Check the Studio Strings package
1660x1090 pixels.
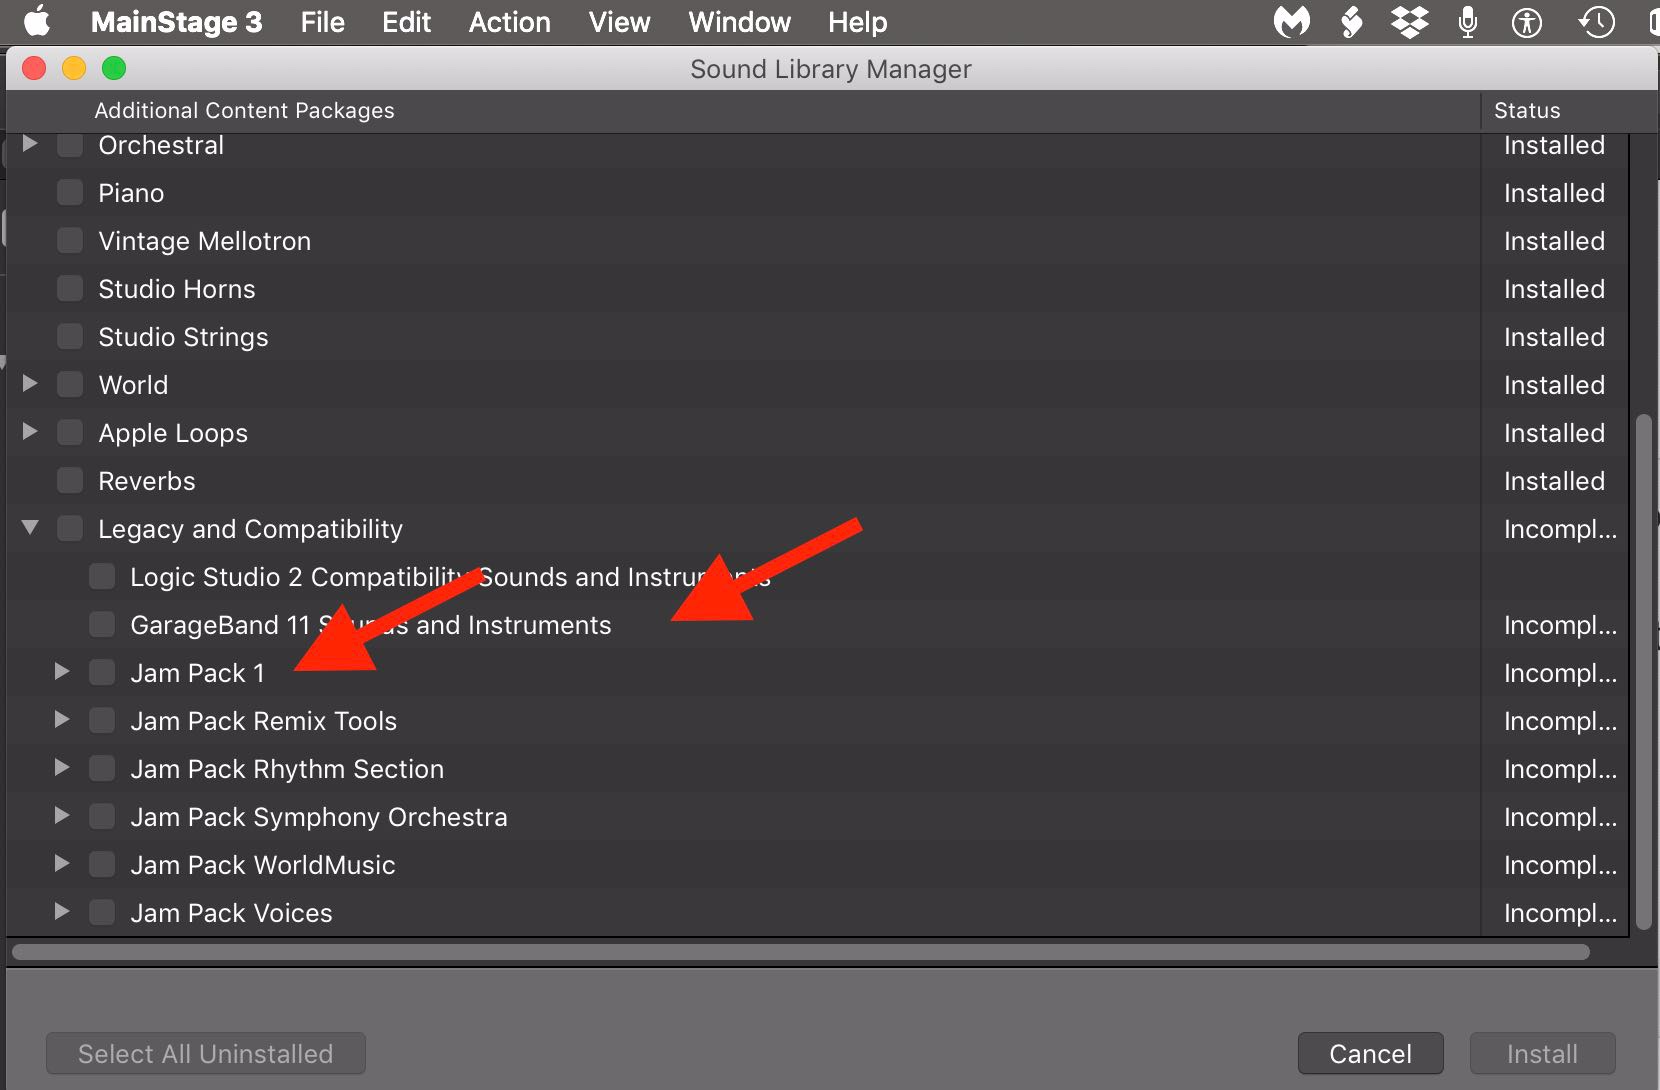[70, 336]
